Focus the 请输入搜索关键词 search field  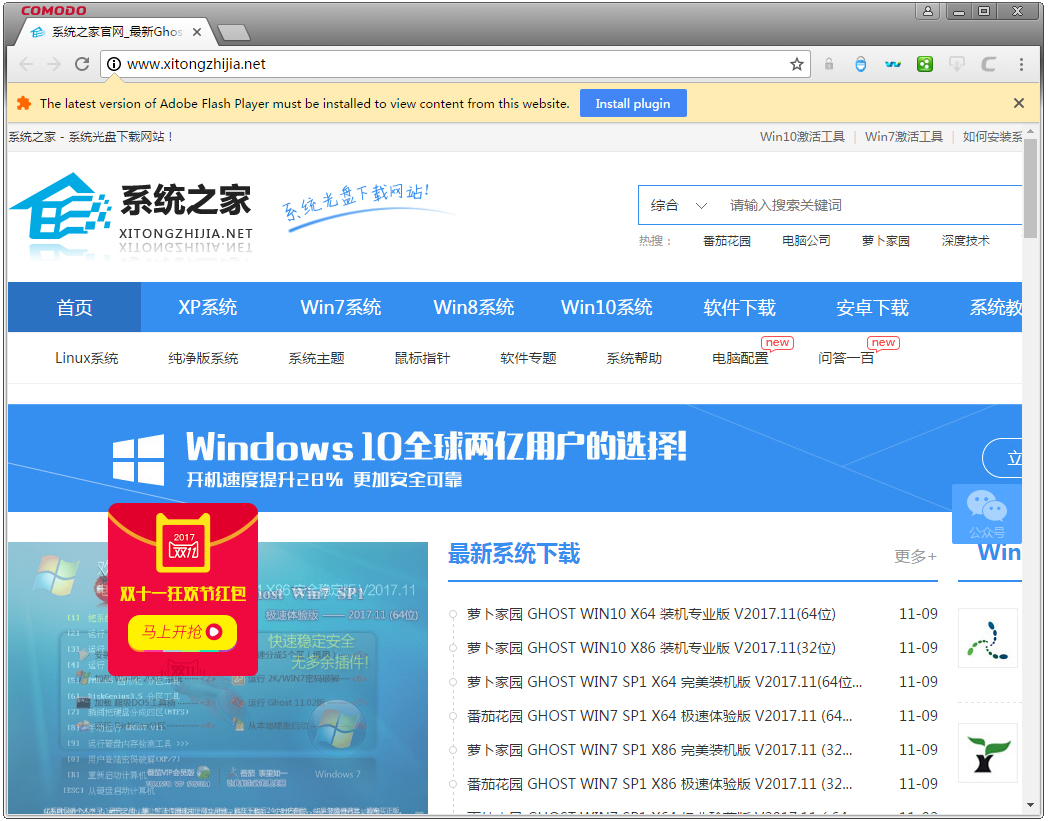[870, 205]
